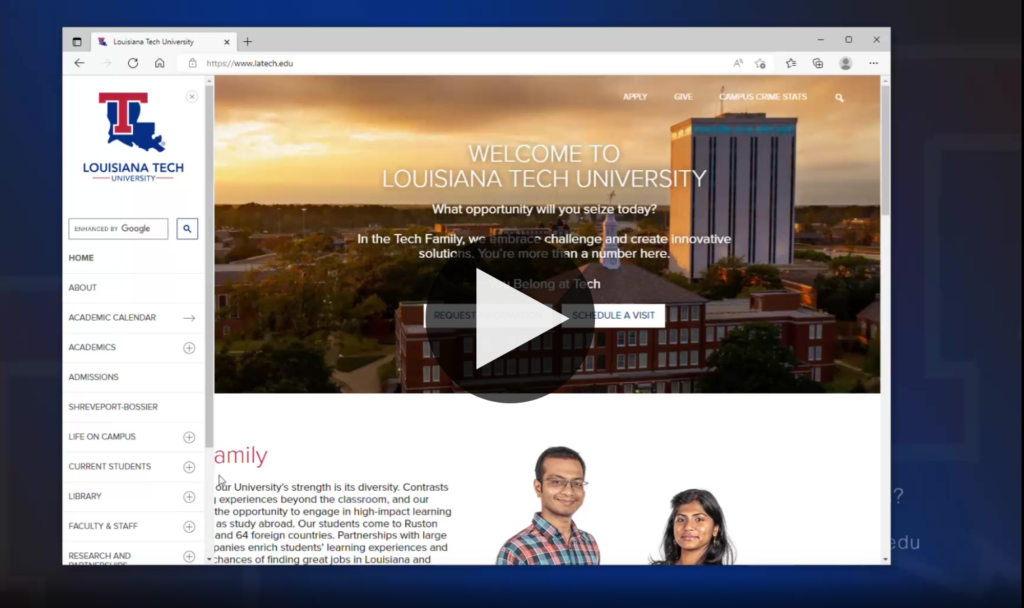Click the site lock icon in address bar

click(x=192, y=63)
